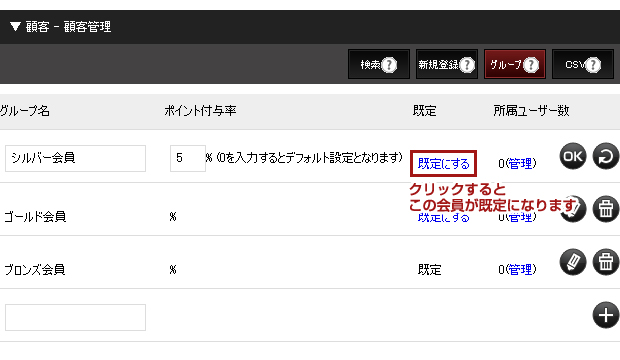Open help icon on グループ tab

531,64
